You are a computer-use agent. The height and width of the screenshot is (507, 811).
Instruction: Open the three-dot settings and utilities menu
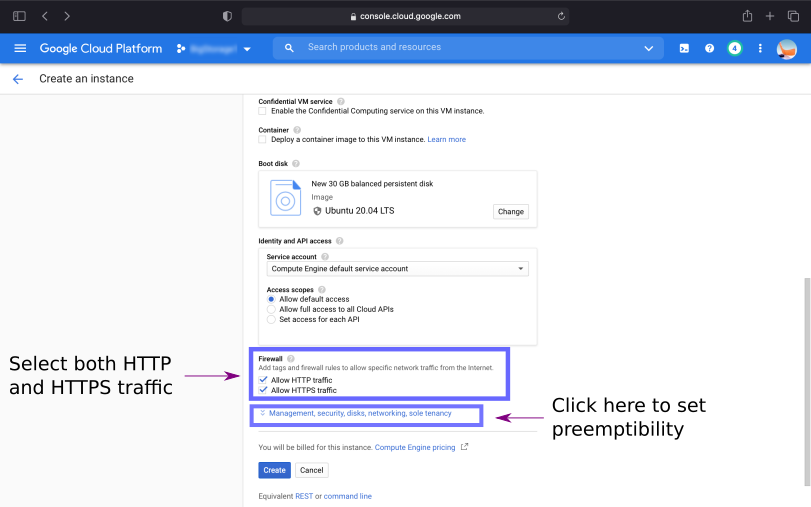tap(760, 48)
